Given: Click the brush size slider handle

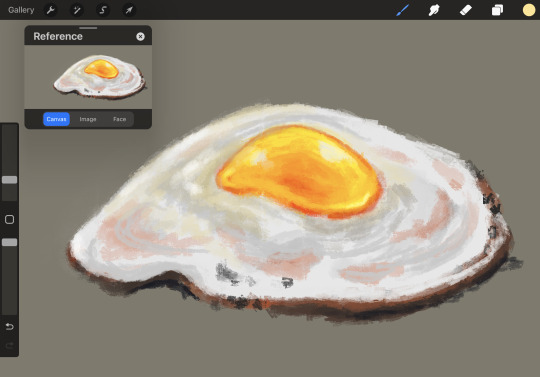Looking at the screenshot, I should coord(10,179).
